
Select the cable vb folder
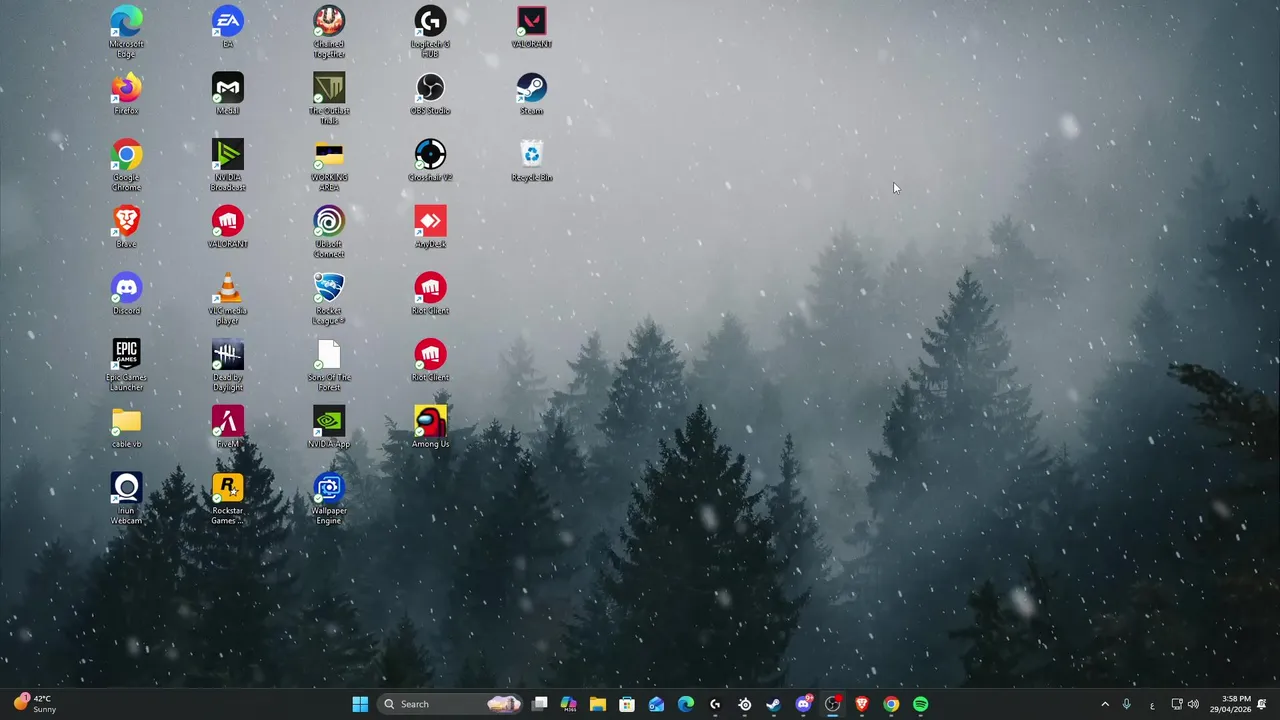[x=126, y=427]
